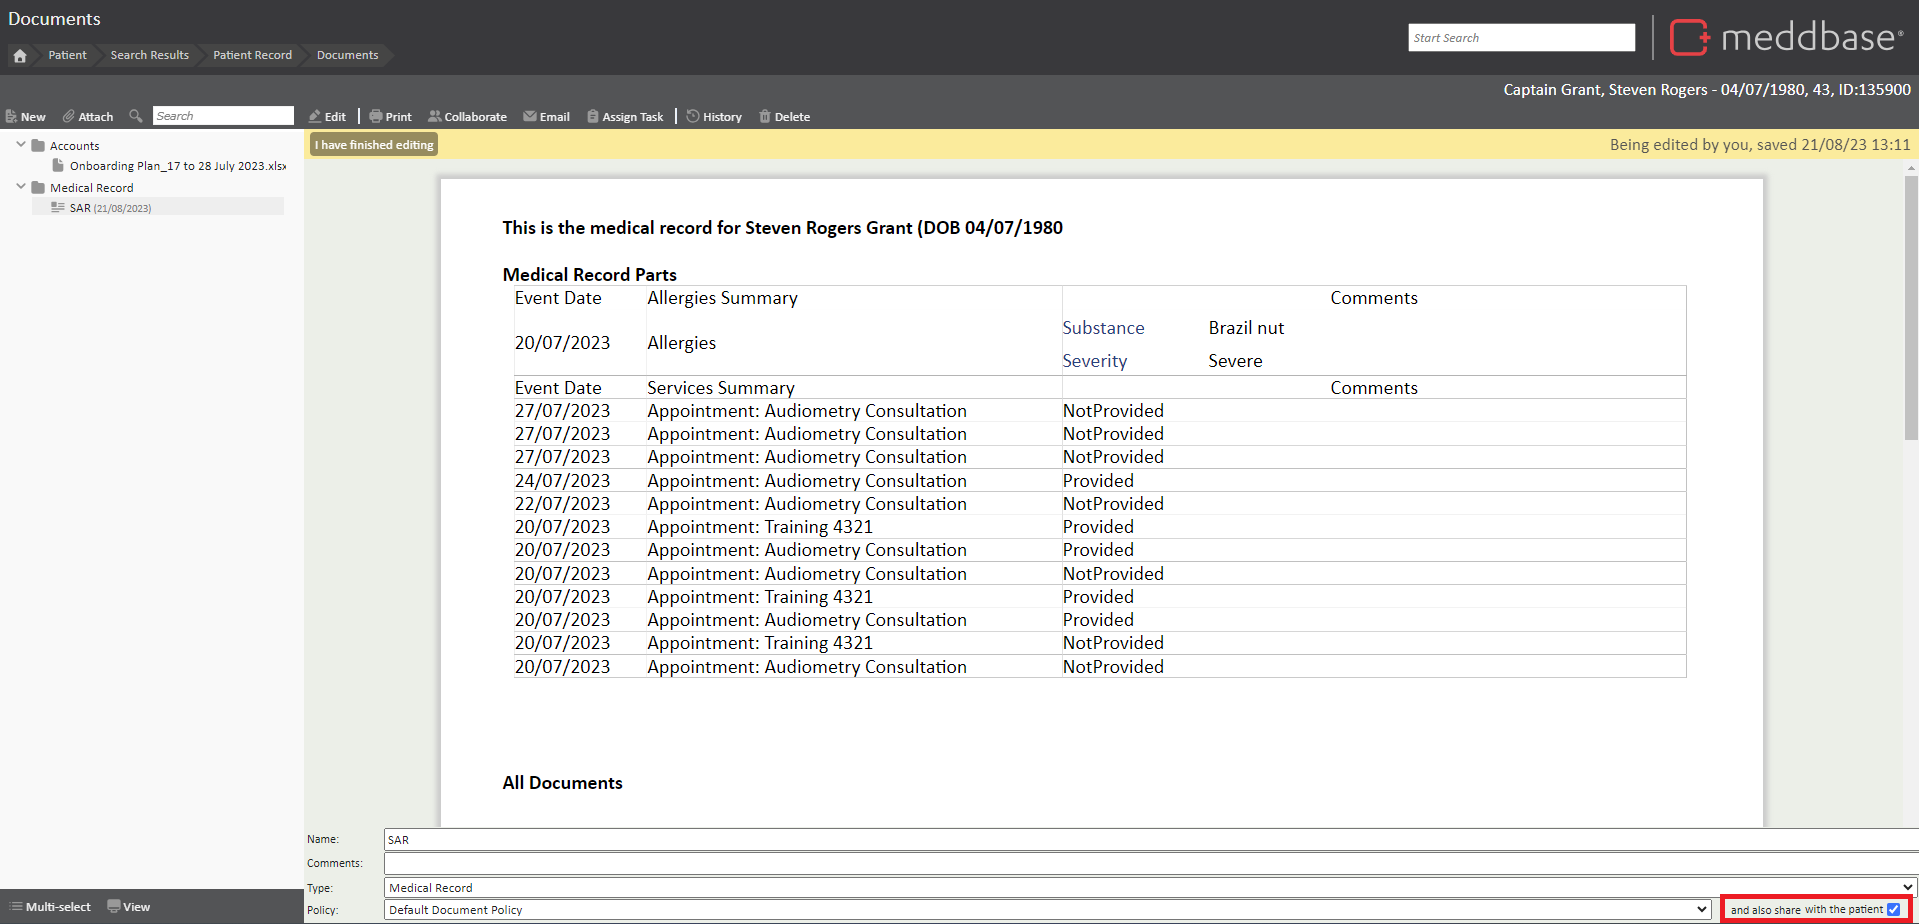Delete the document using trash icon

click(x=765, y=117)
